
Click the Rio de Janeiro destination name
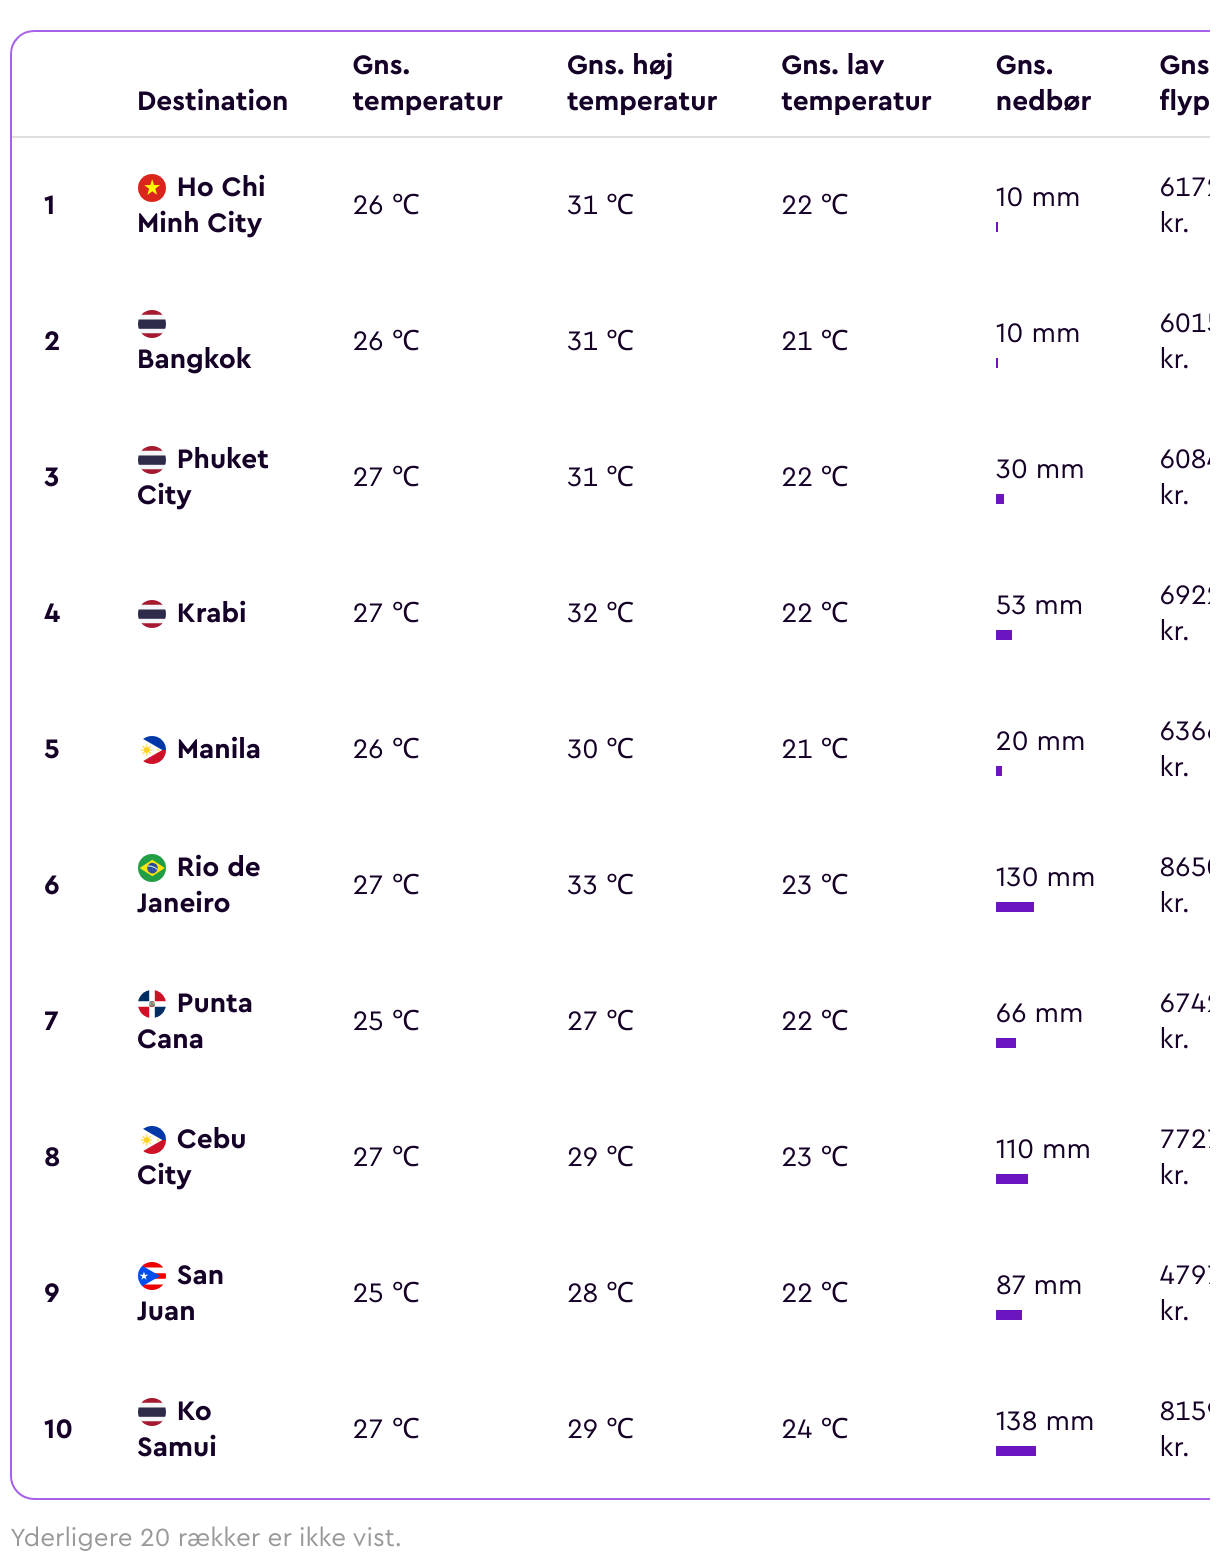tap(198, 885)
